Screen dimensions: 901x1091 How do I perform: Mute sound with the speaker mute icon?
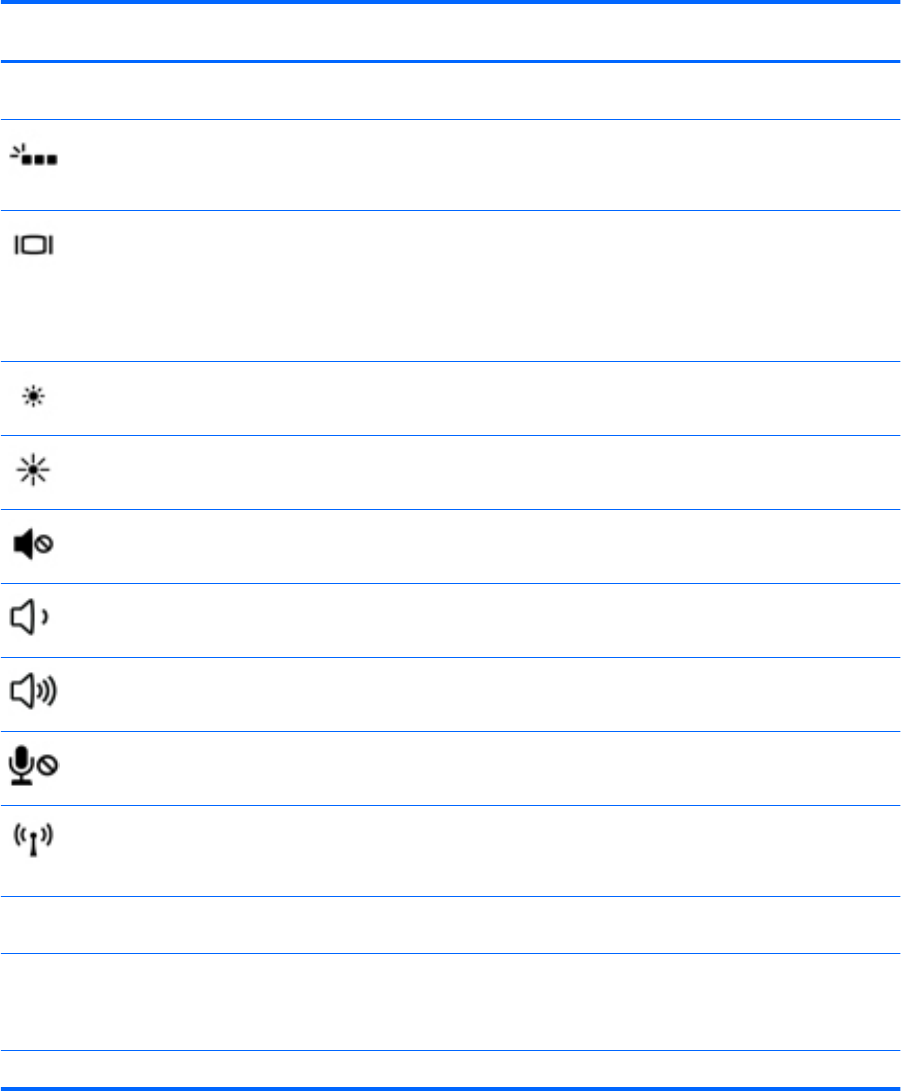[x=35, y=546]
